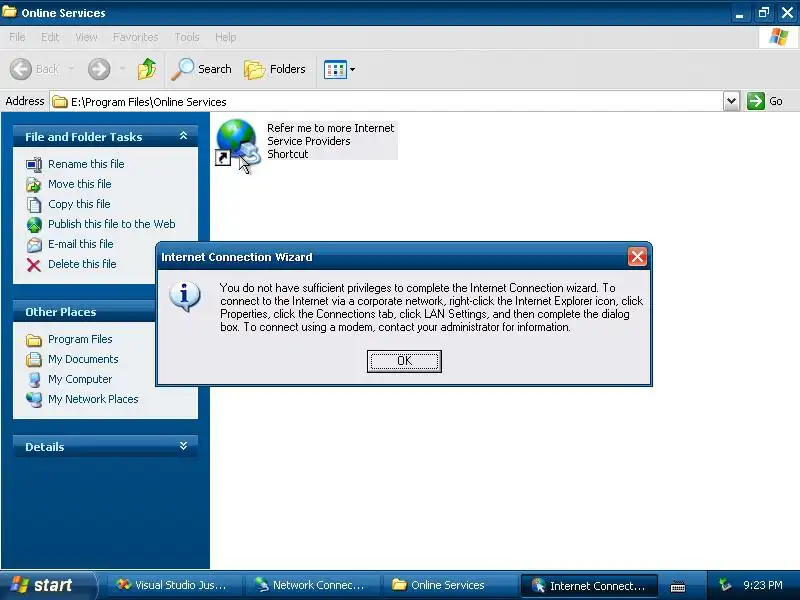Click the folder icon in the Address bar
The height and width of the screenshot is (600, 800).
60,102
